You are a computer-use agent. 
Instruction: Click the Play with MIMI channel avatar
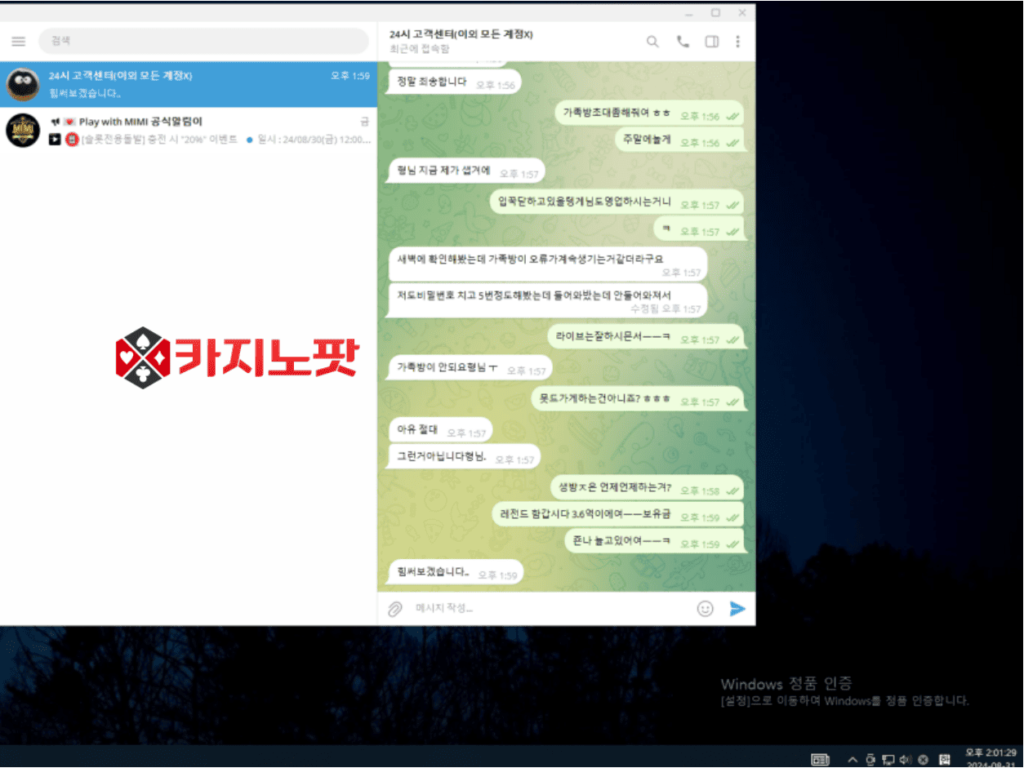tap(23, 130)
